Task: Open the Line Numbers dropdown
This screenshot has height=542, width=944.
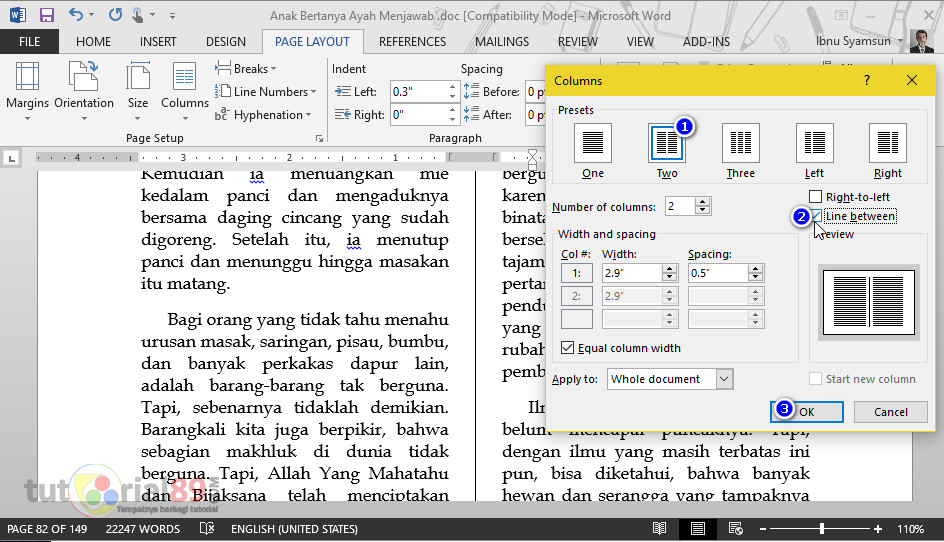Action: tap(266, 92)
